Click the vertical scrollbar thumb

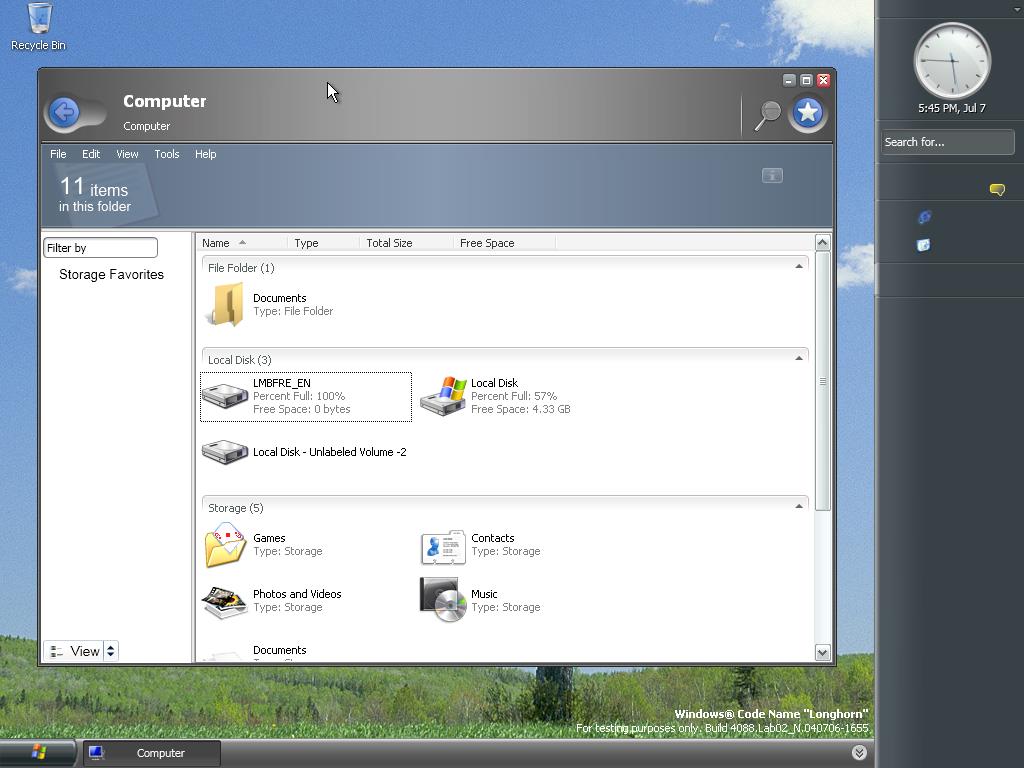coord(823,381)
